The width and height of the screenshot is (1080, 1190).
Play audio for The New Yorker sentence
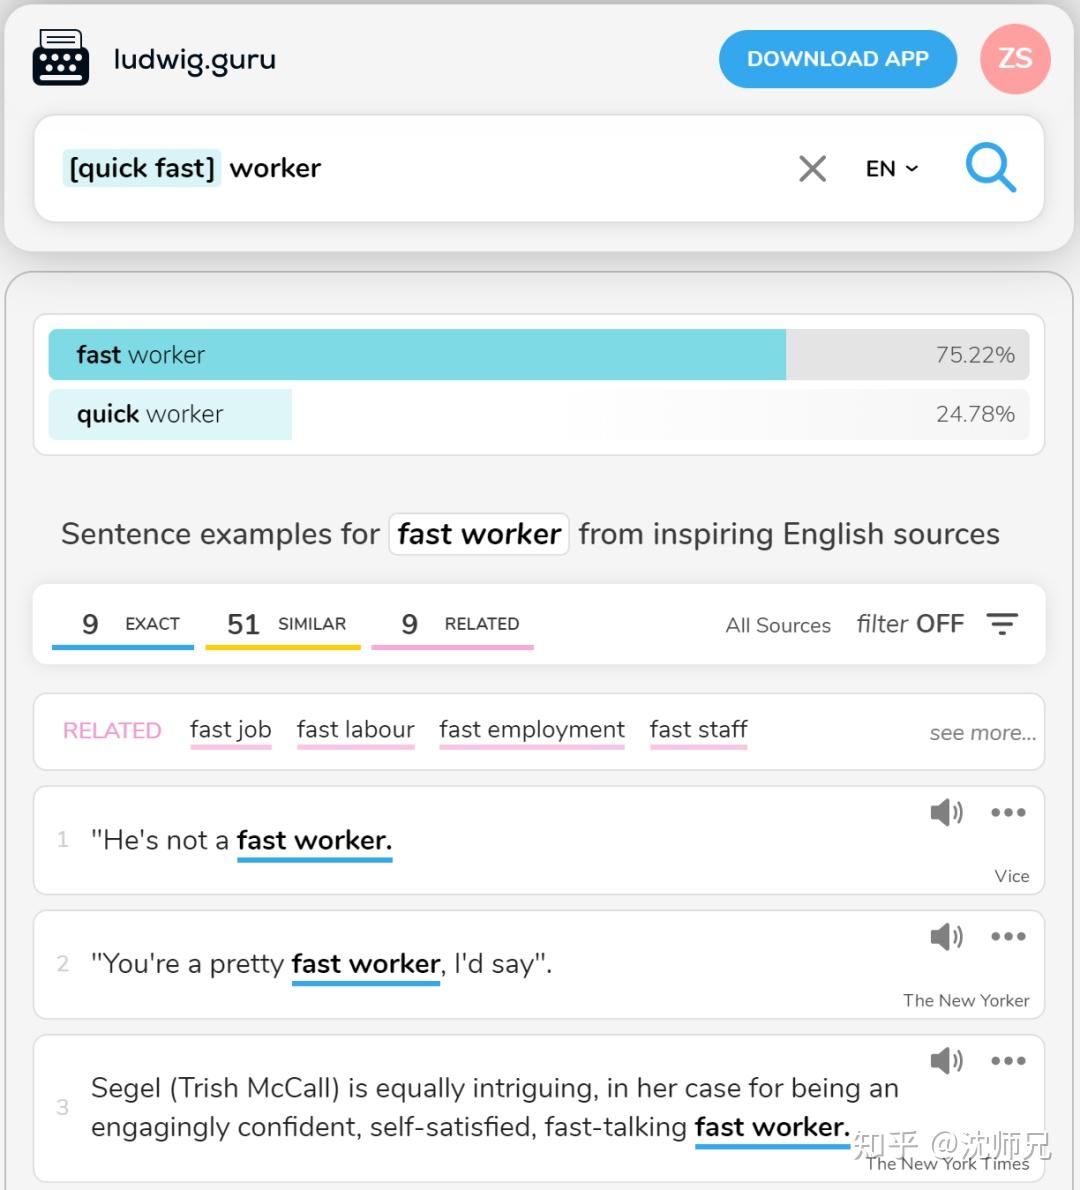(946, 936)
